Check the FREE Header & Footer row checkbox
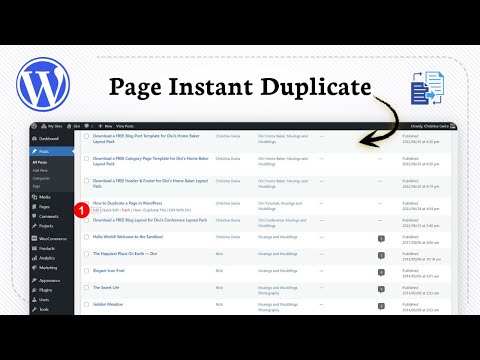 coord(86,181)
